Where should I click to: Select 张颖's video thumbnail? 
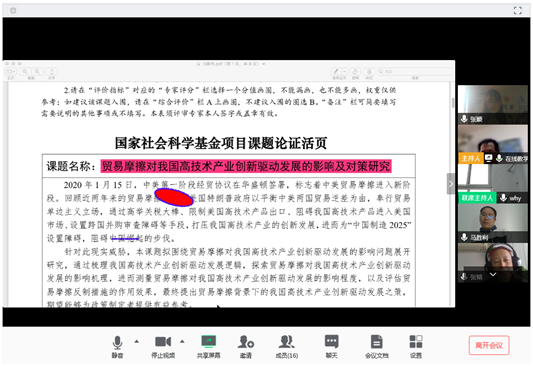point(493,104)
